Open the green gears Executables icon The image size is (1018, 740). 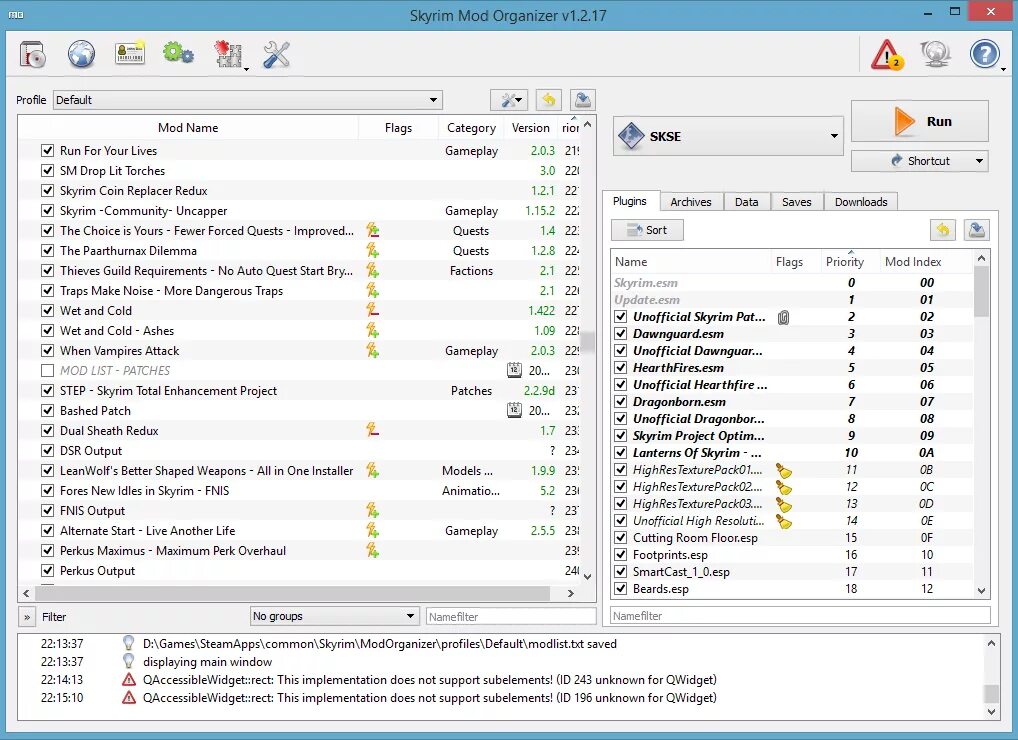click(178, 54)
